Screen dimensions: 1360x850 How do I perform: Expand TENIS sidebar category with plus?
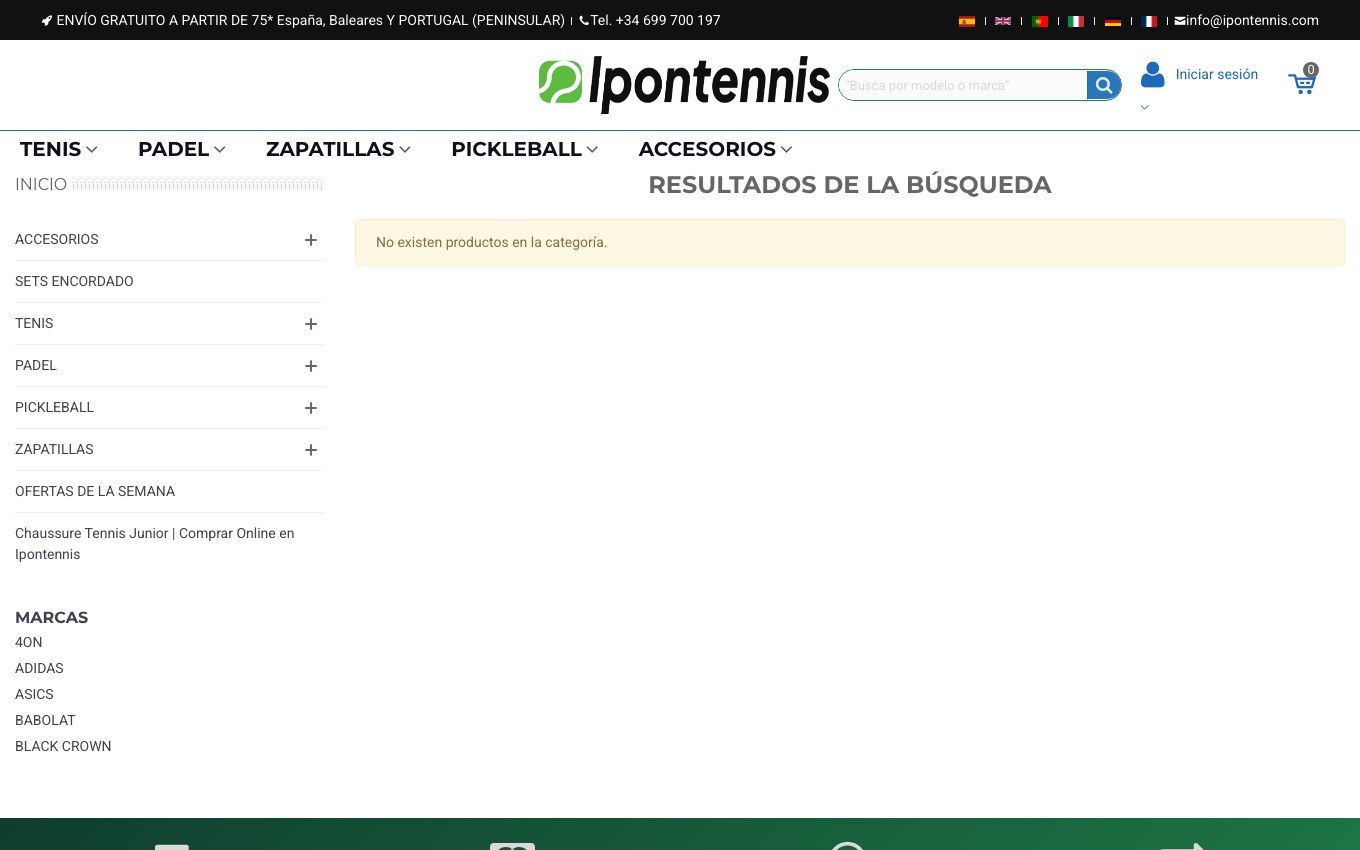click(311, 324)
